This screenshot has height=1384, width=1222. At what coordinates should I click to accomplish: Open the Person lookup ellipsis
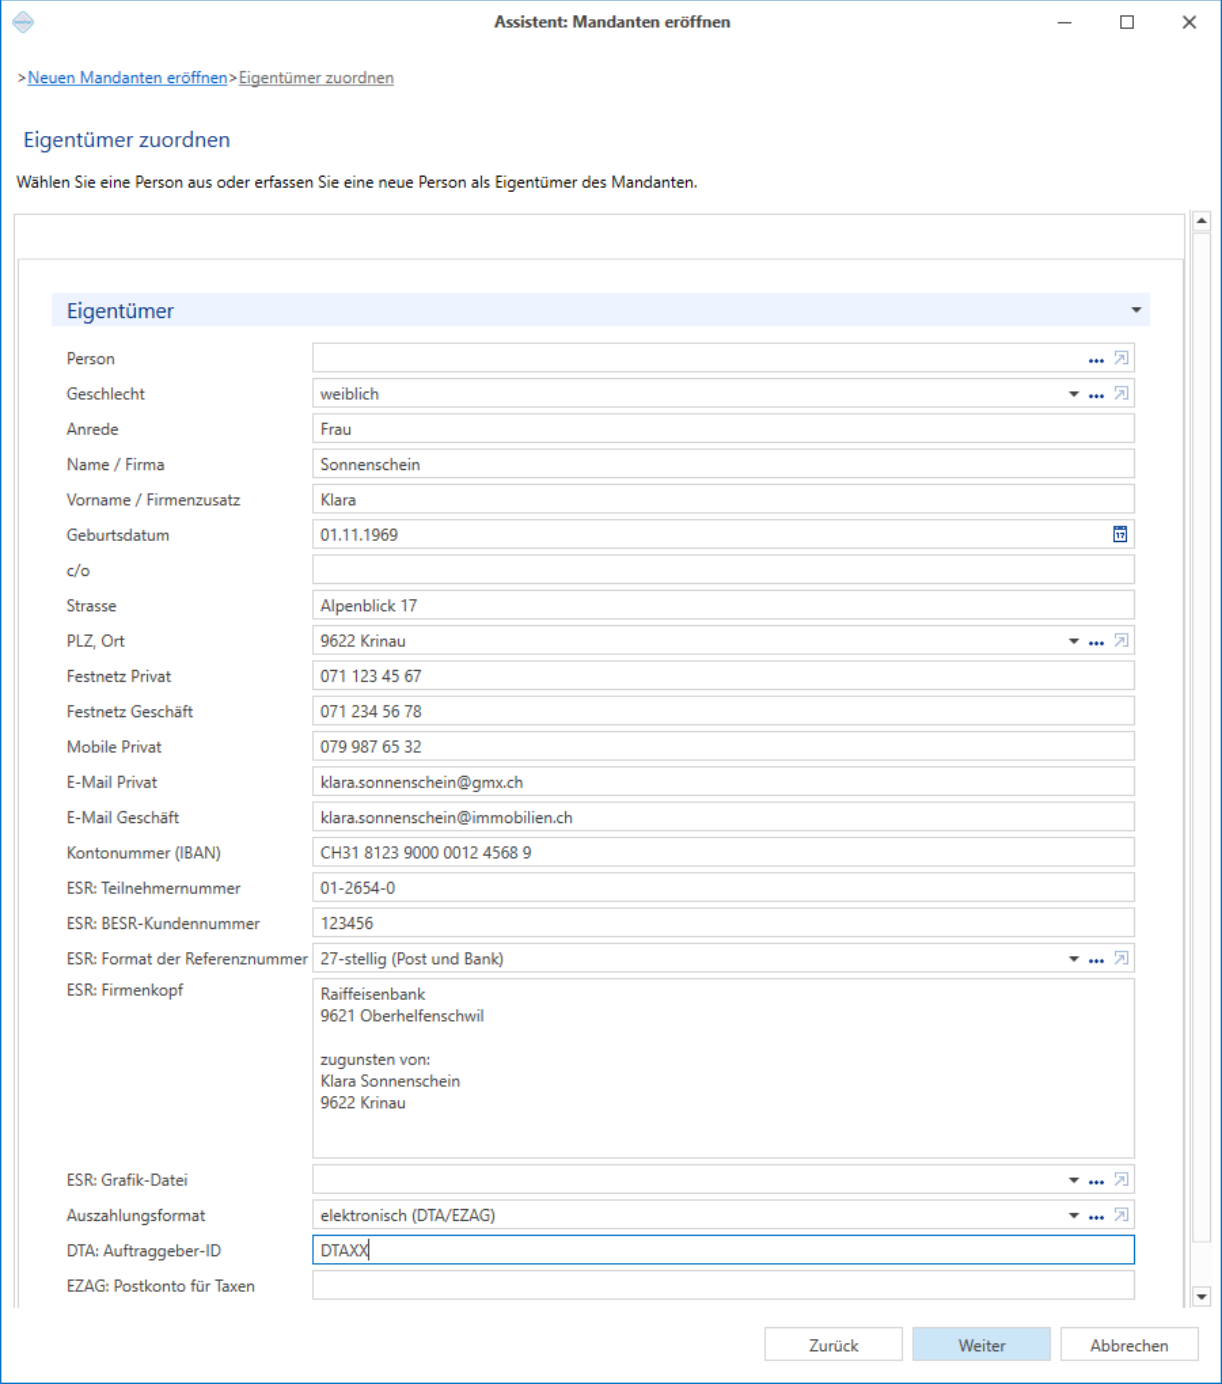pos(1096,360)
